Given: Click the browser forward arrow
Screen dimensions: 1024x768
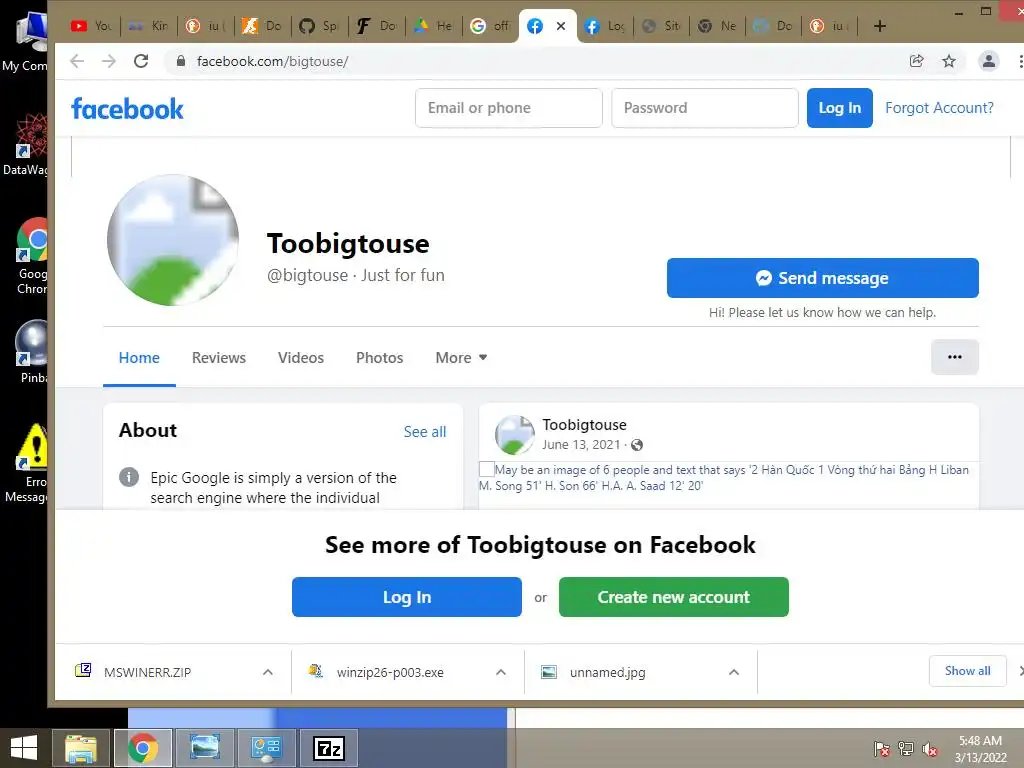Looking at the screenshot, I should click(x=109, y=61).
